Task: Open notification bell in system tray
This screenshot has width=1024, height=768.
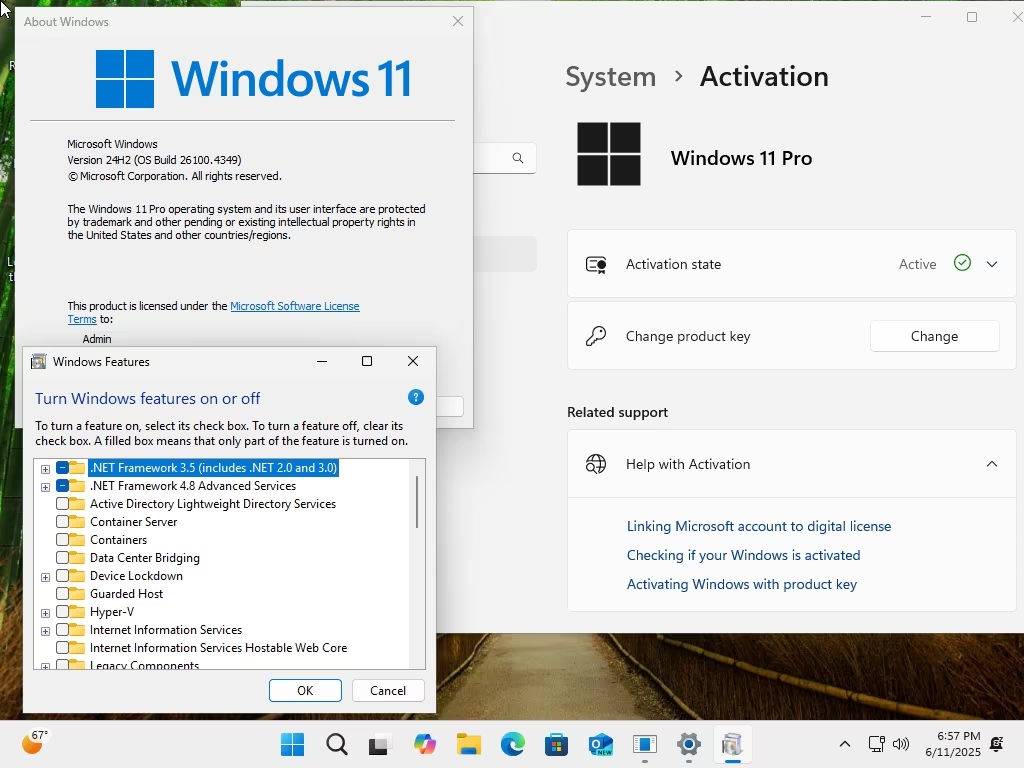Action: [x=997, y=744]
